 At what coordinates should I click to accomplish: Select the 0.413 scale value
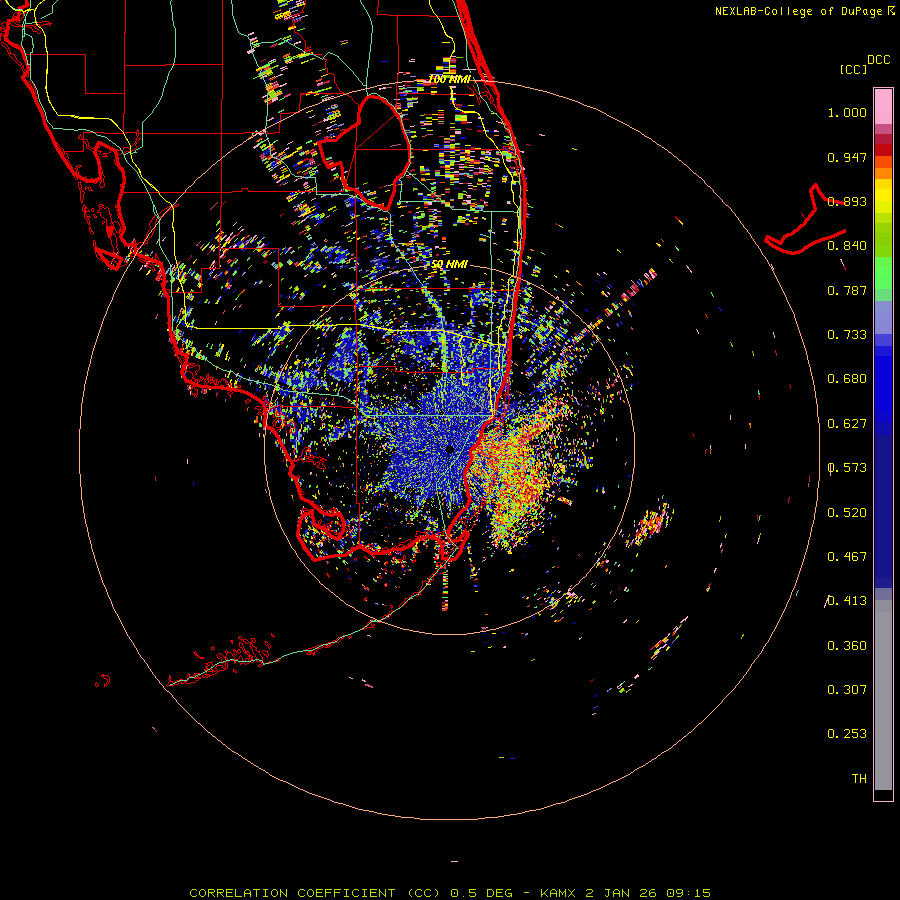coord(847,601)
